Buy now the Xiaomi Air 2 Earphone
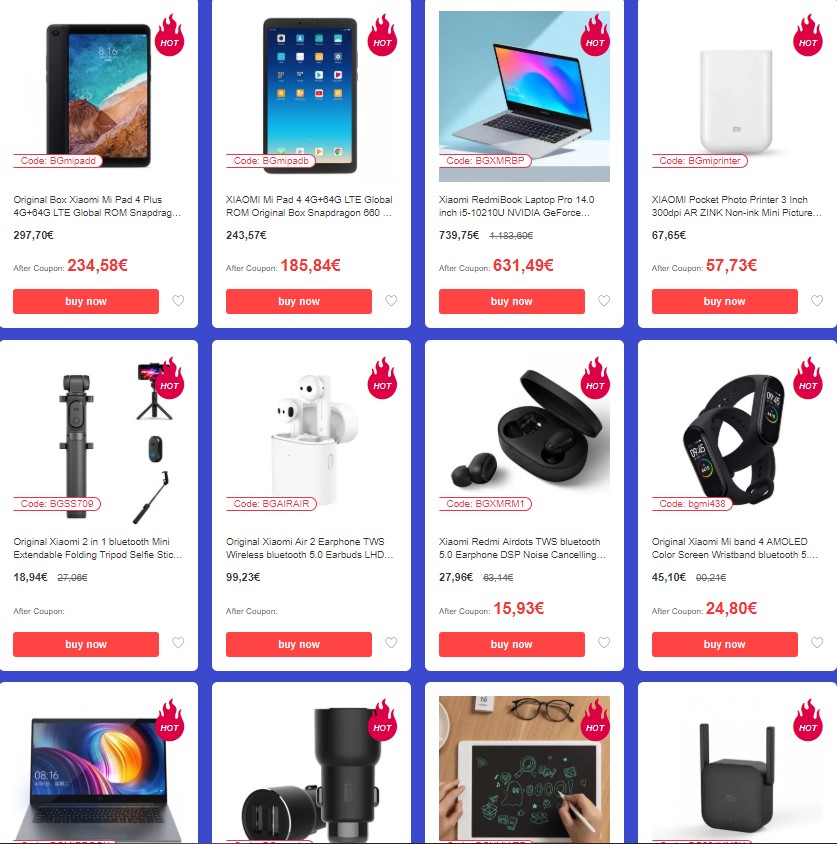Image resolution: width=837 pixels, height=844 pixels. click(x=299, y=644)
